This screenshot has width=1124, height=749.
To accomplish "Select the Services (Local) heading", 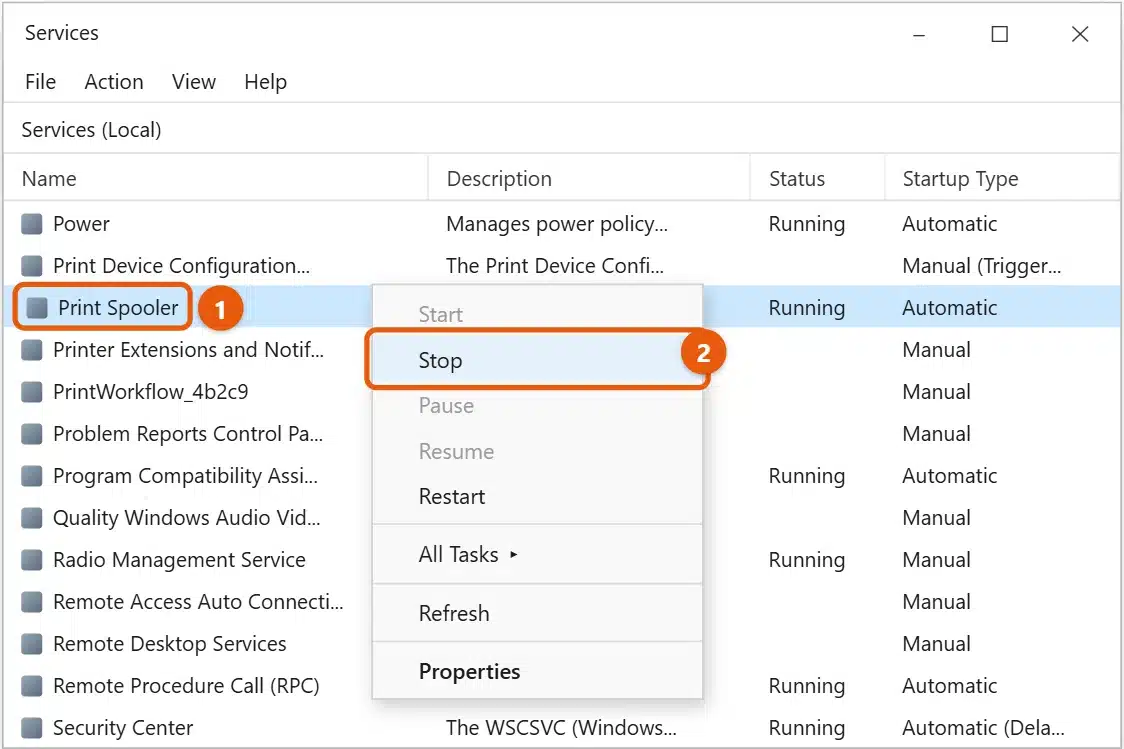I will tap(91, 130).
